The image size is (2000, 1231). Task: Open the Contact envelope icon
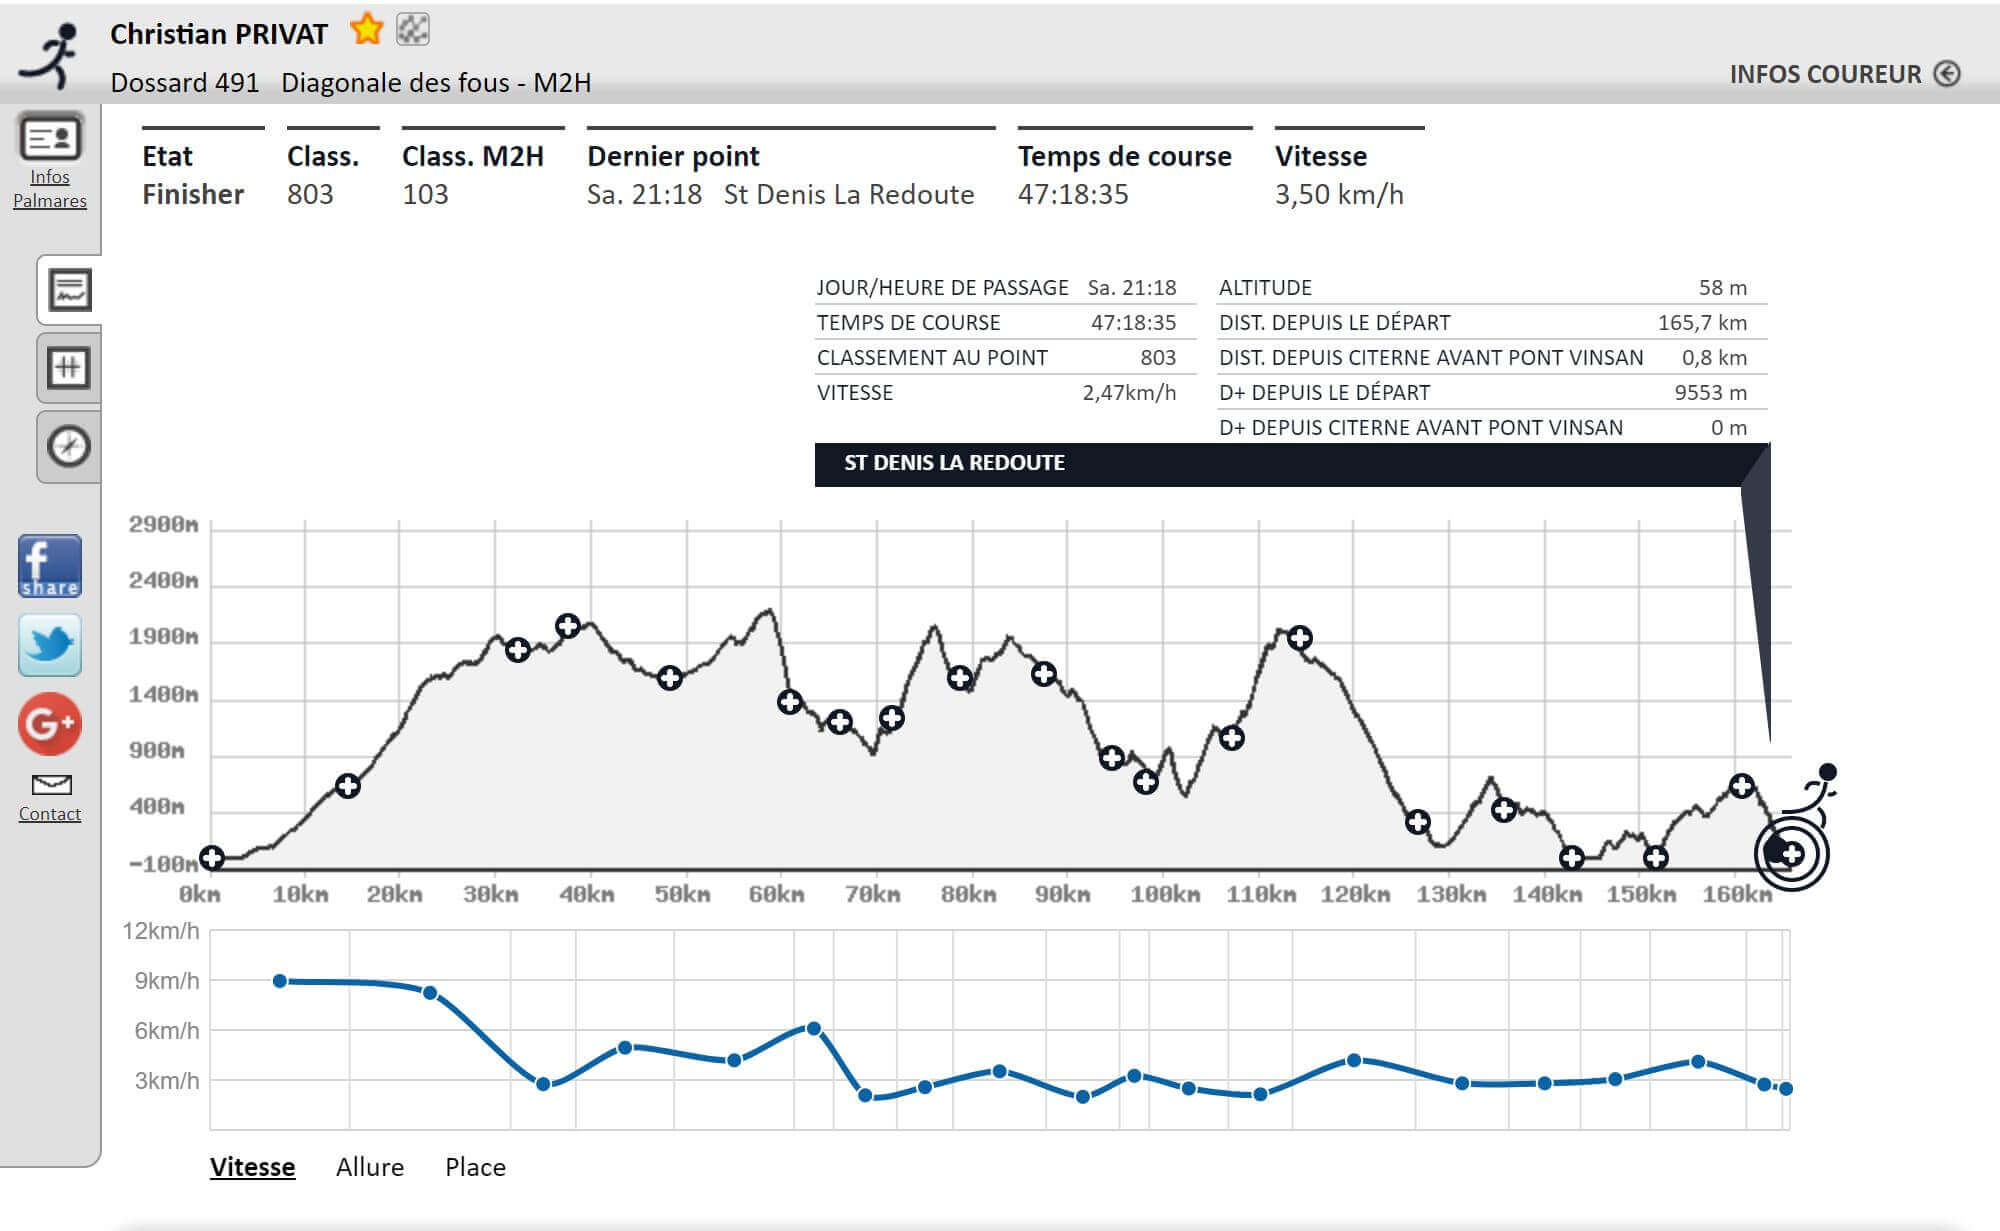pos(51,784)
